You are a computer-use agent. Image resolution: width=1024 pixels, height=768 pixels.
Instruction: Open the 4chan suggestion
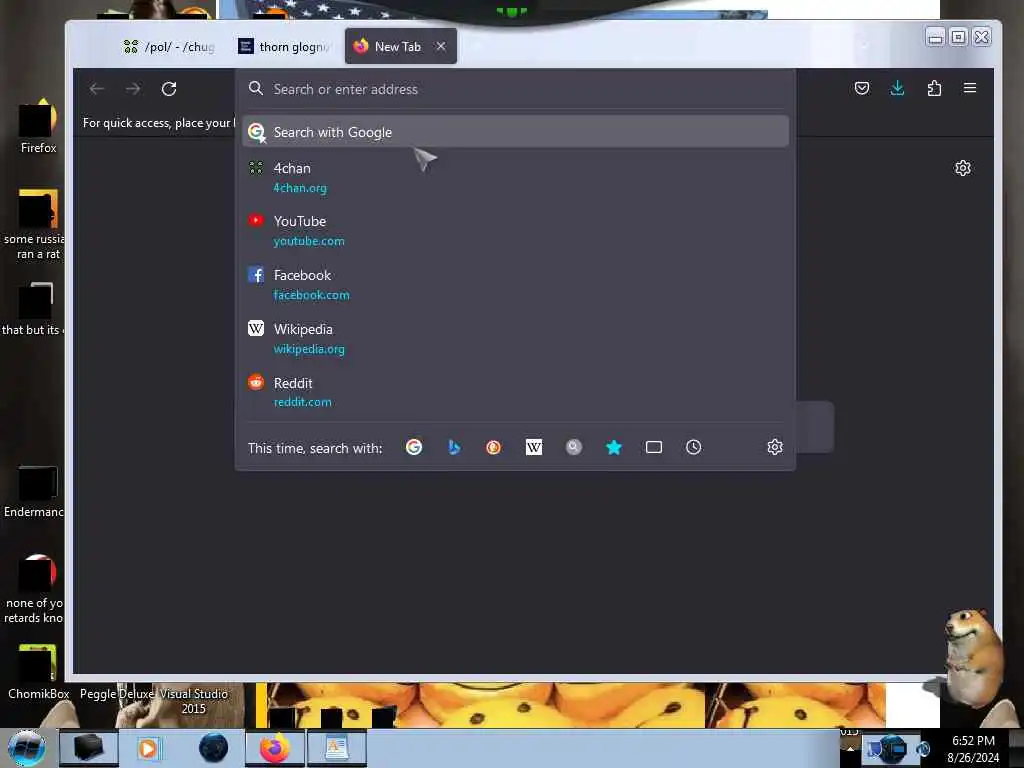515,178
